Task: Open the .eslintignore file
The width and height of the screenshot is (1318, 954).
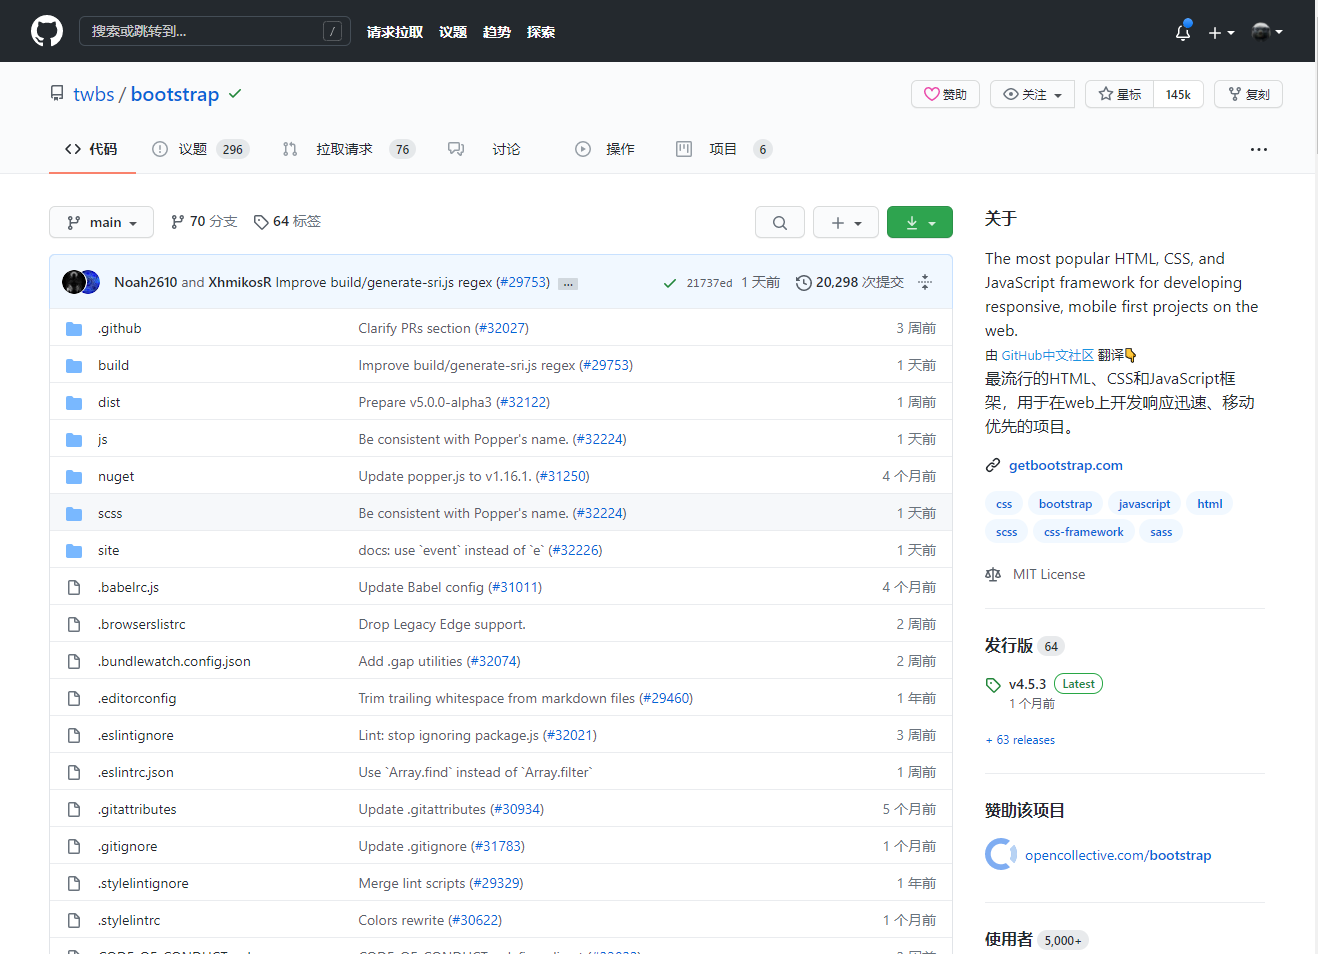Action: tap(136, 735)
